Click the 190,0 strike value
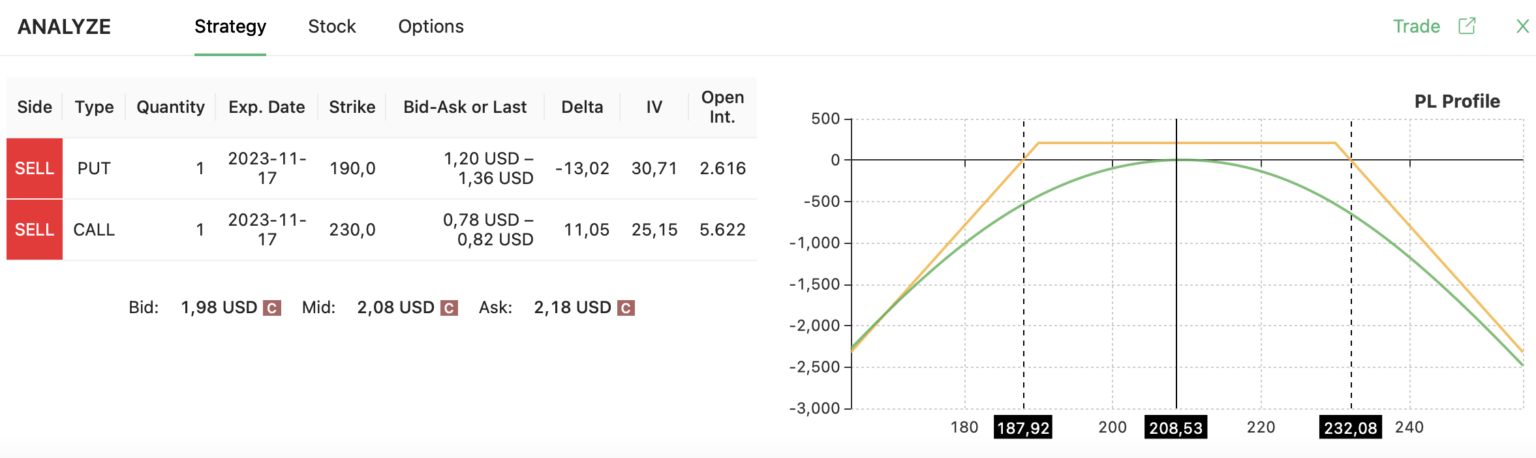 pyautogui.click(x=352, y=169)
